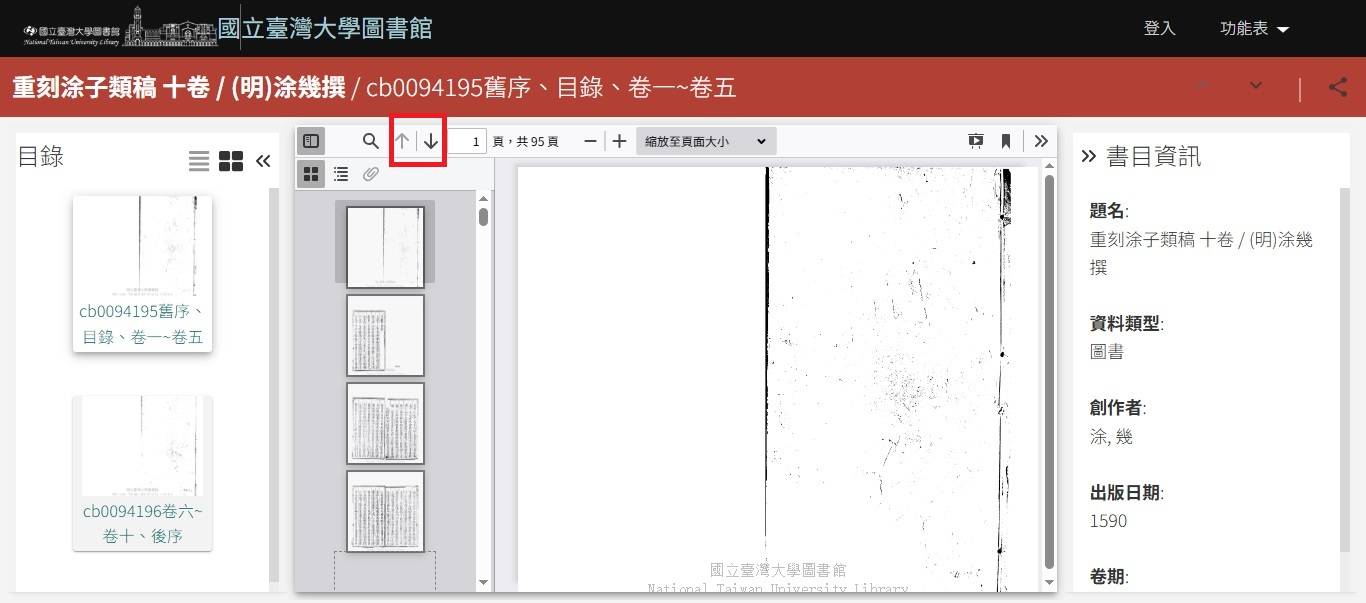The width and height of the screenshot is (1366, 603).
Task: Start presentation mode in viewer toolbar
Action: click(x=976, y=141)
